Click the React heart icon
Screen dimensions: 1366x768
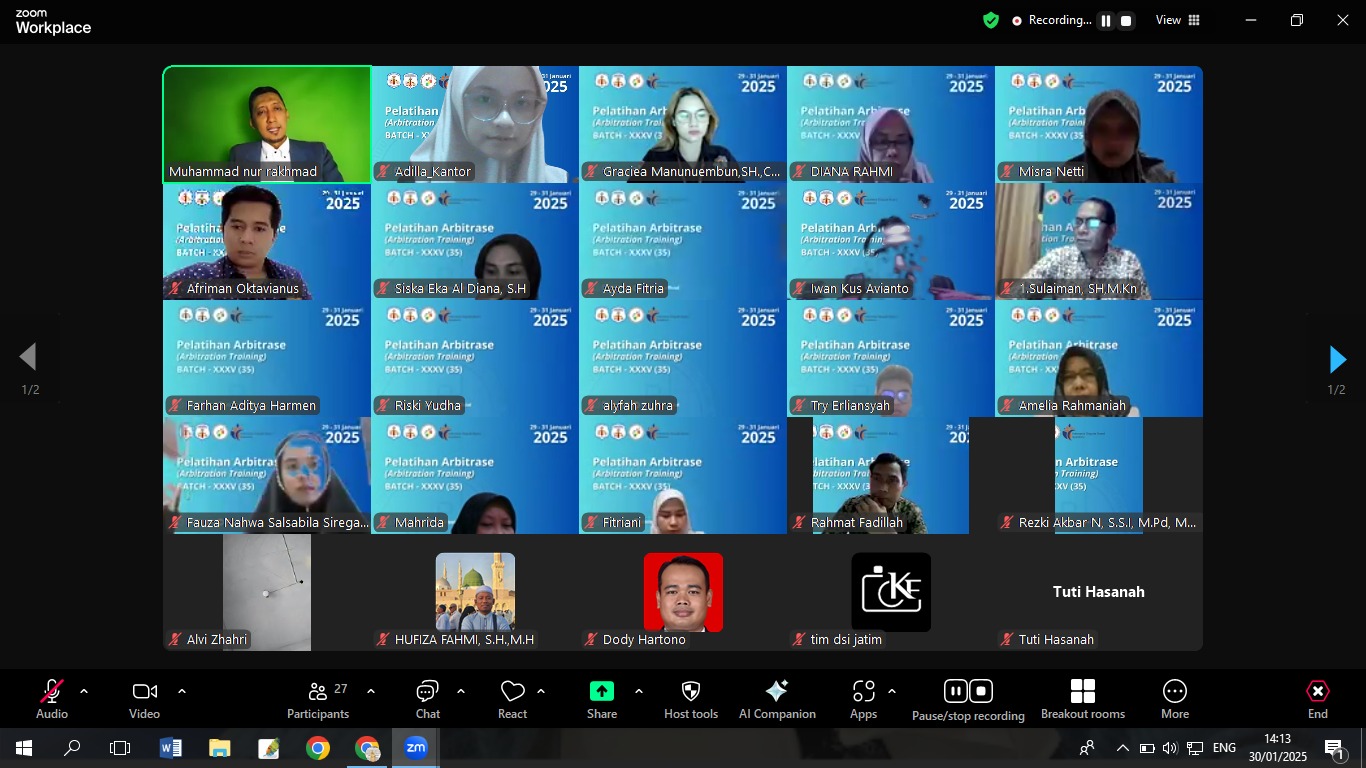tap(513, 698)
